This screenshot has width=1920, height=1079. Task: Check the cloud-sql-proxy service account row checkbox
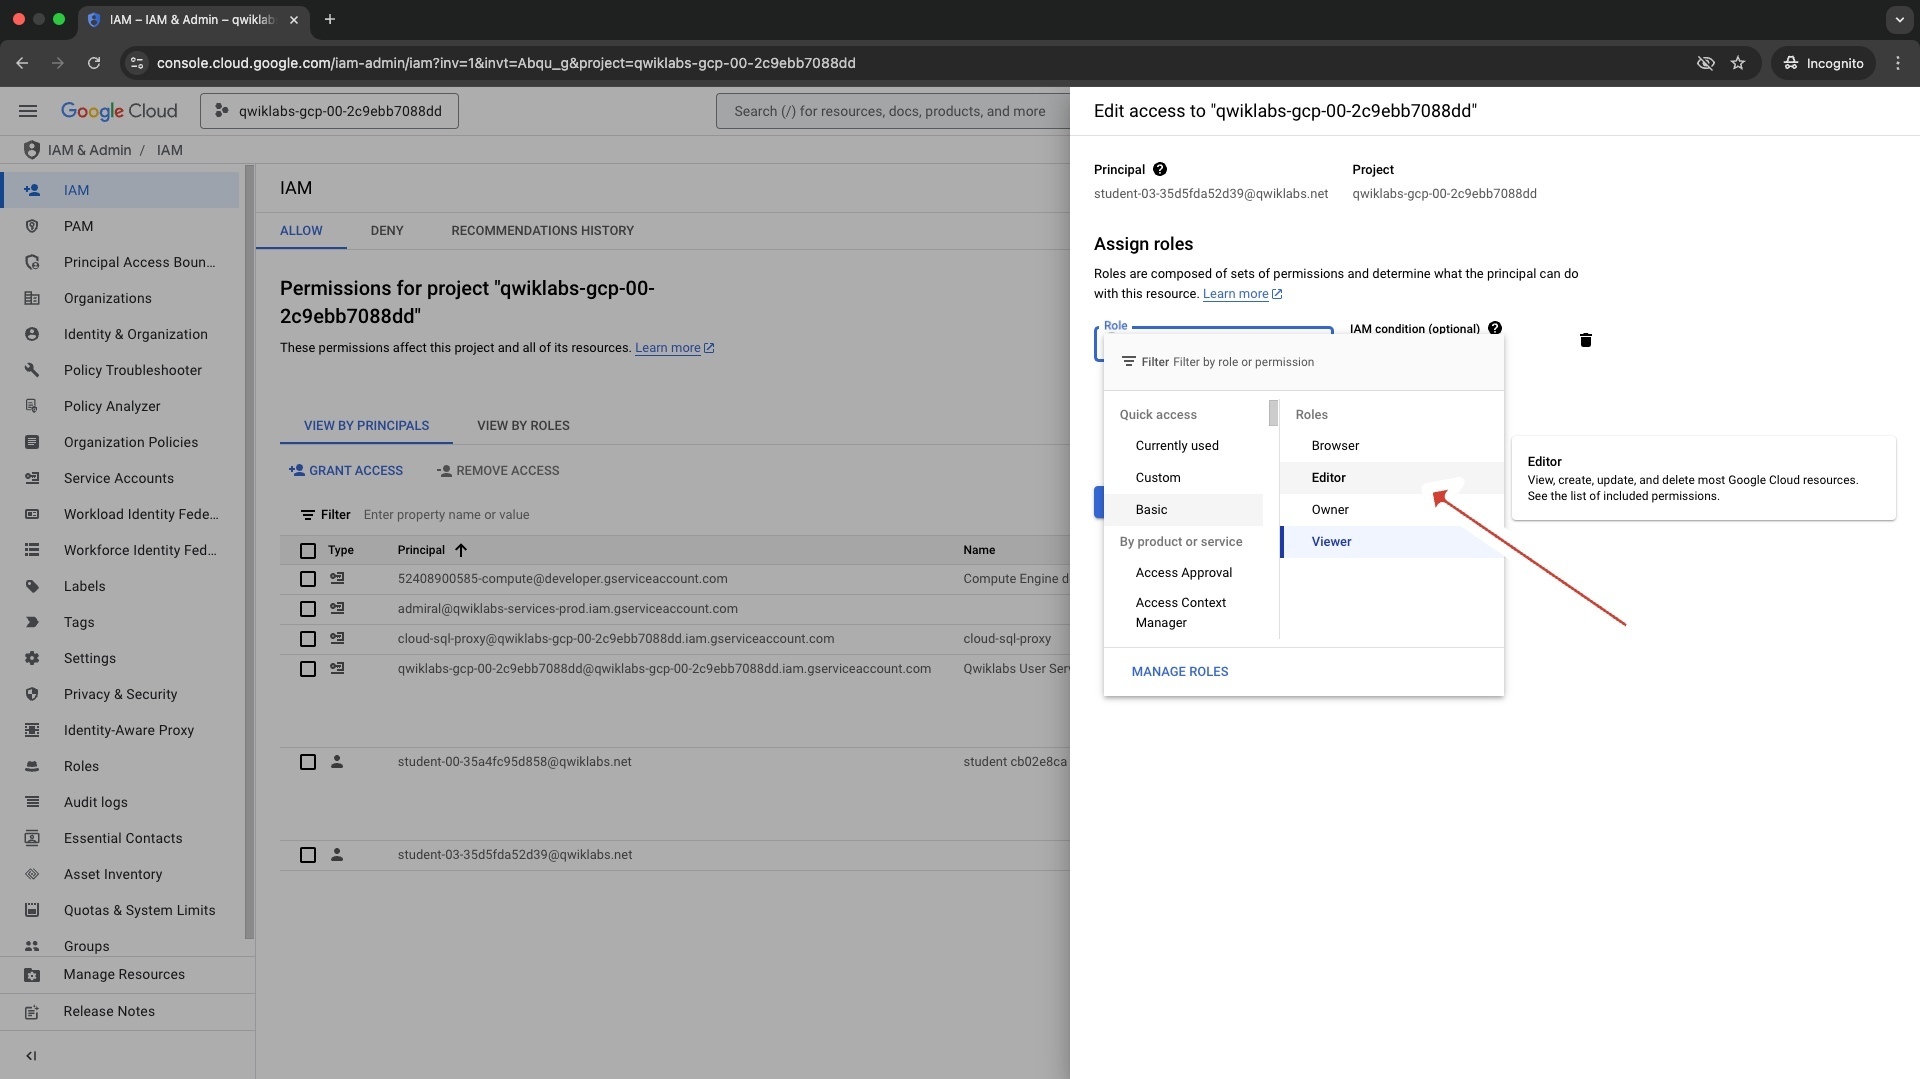pyautogui.click(x=308, y=639)
